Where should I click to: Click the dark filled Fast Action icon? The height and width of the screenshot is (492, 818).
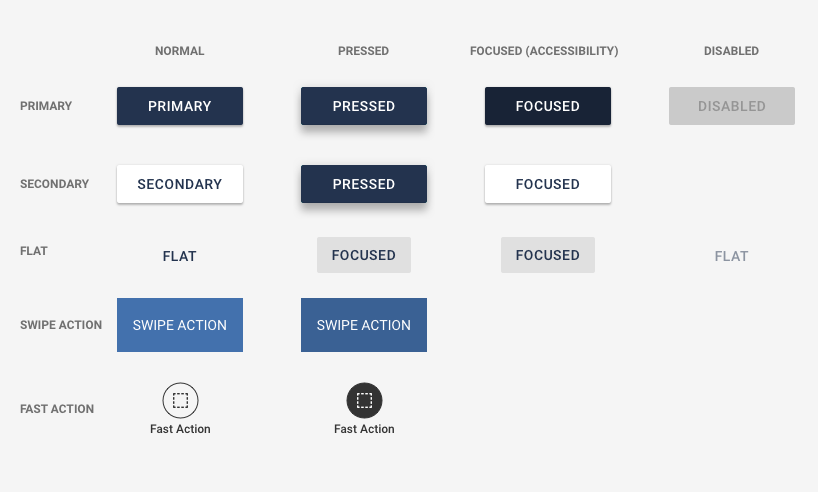click(x=364, y=401)
